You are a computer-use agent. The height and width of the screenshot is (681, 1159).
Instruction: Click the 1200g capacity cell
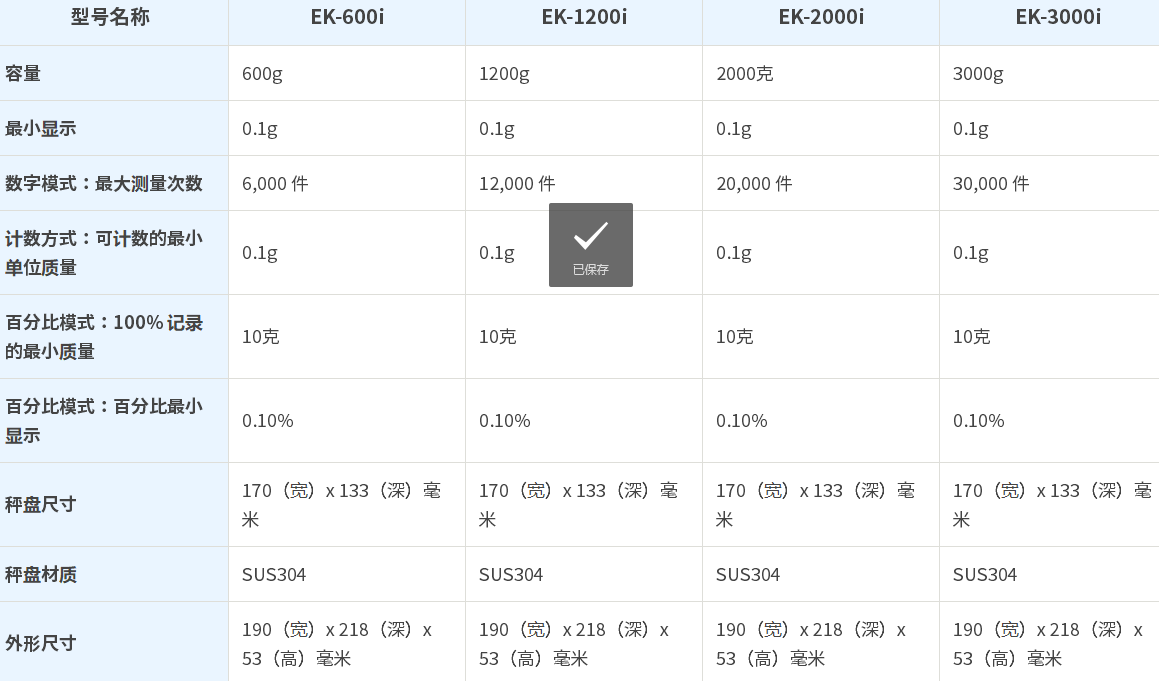pos(503,74)
